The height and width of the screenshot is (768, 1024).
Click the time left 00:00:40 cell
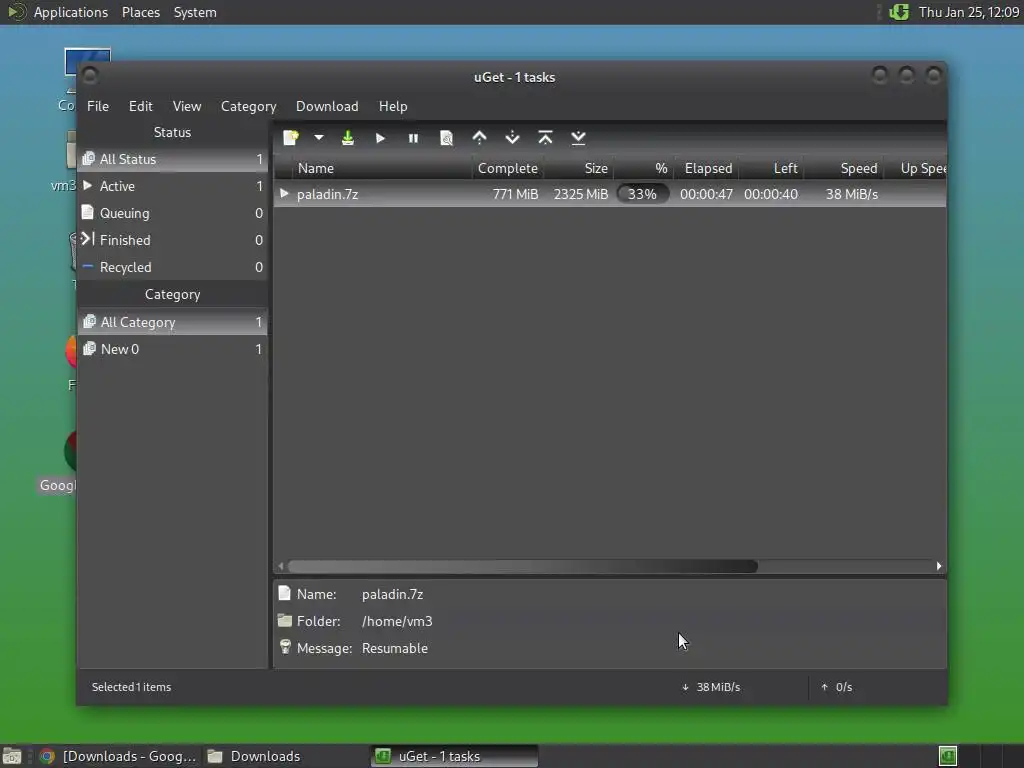[771, 194]
